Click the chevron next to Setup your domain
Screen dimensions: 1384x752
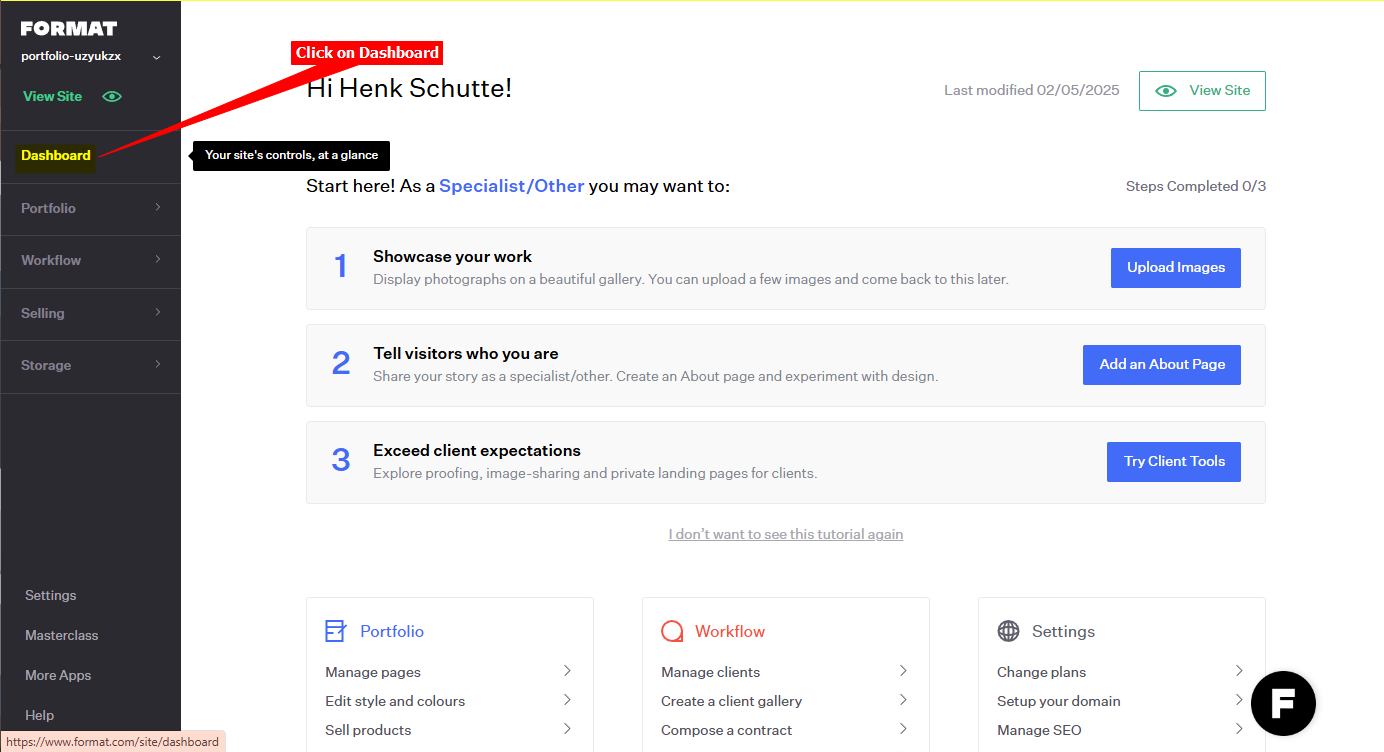[1239, 699]
